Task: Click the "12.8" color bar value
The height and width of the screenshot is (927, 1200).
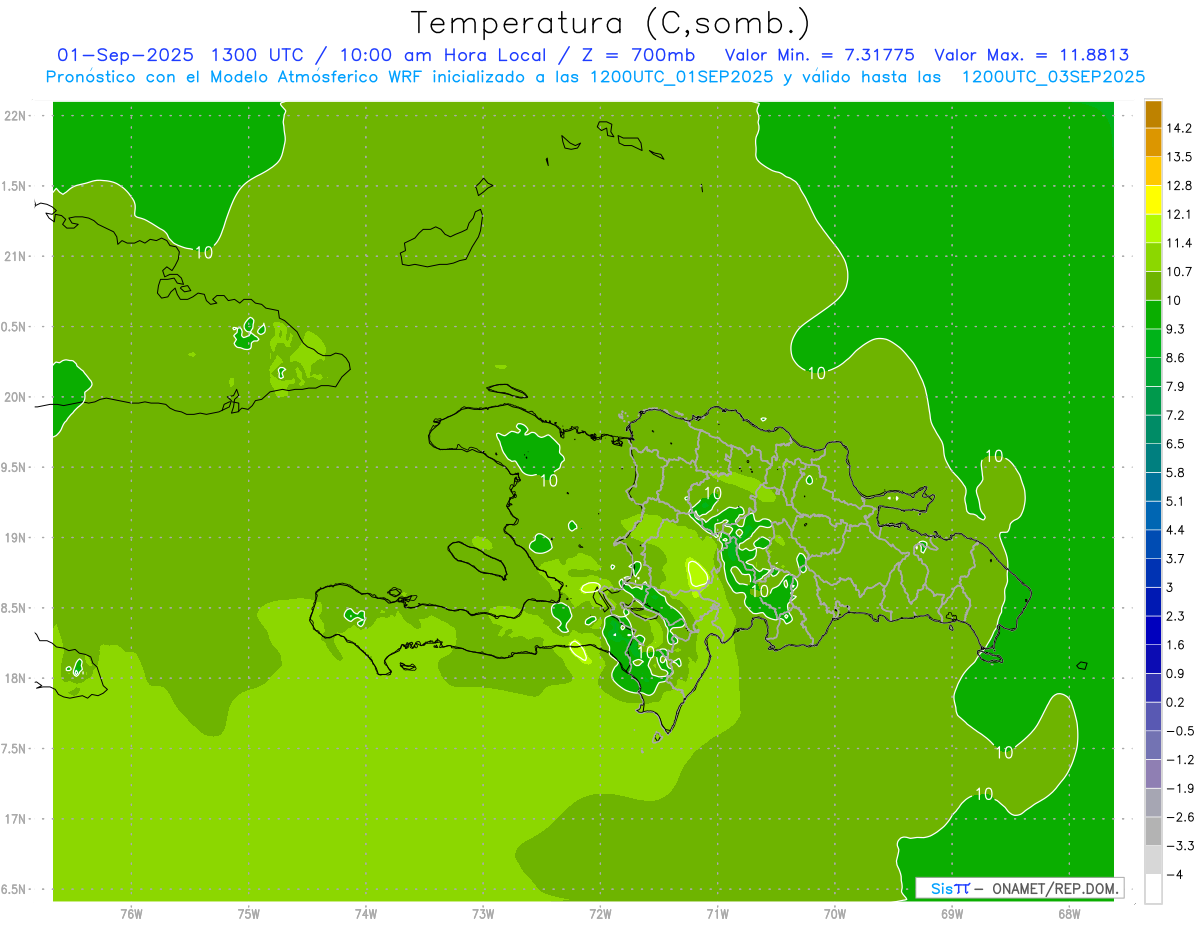Action: pos(1180,185)
